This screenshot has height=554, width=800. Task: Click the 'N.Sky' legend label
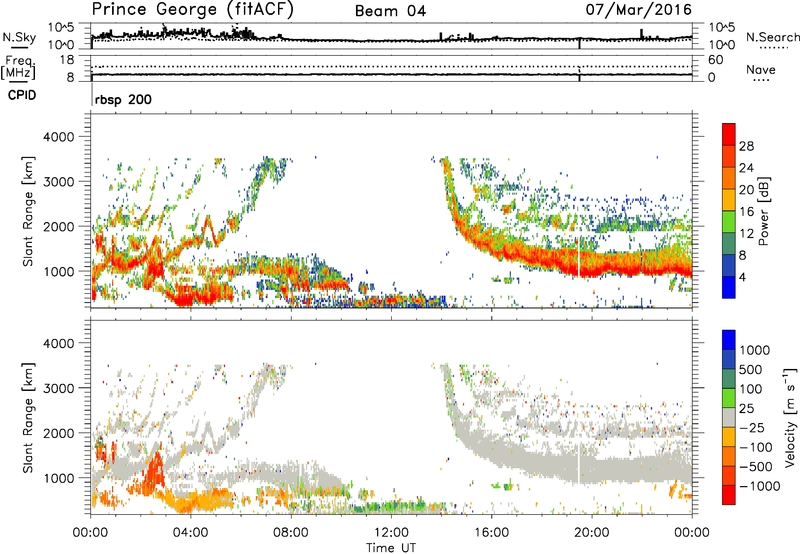[x=19, y=37]
